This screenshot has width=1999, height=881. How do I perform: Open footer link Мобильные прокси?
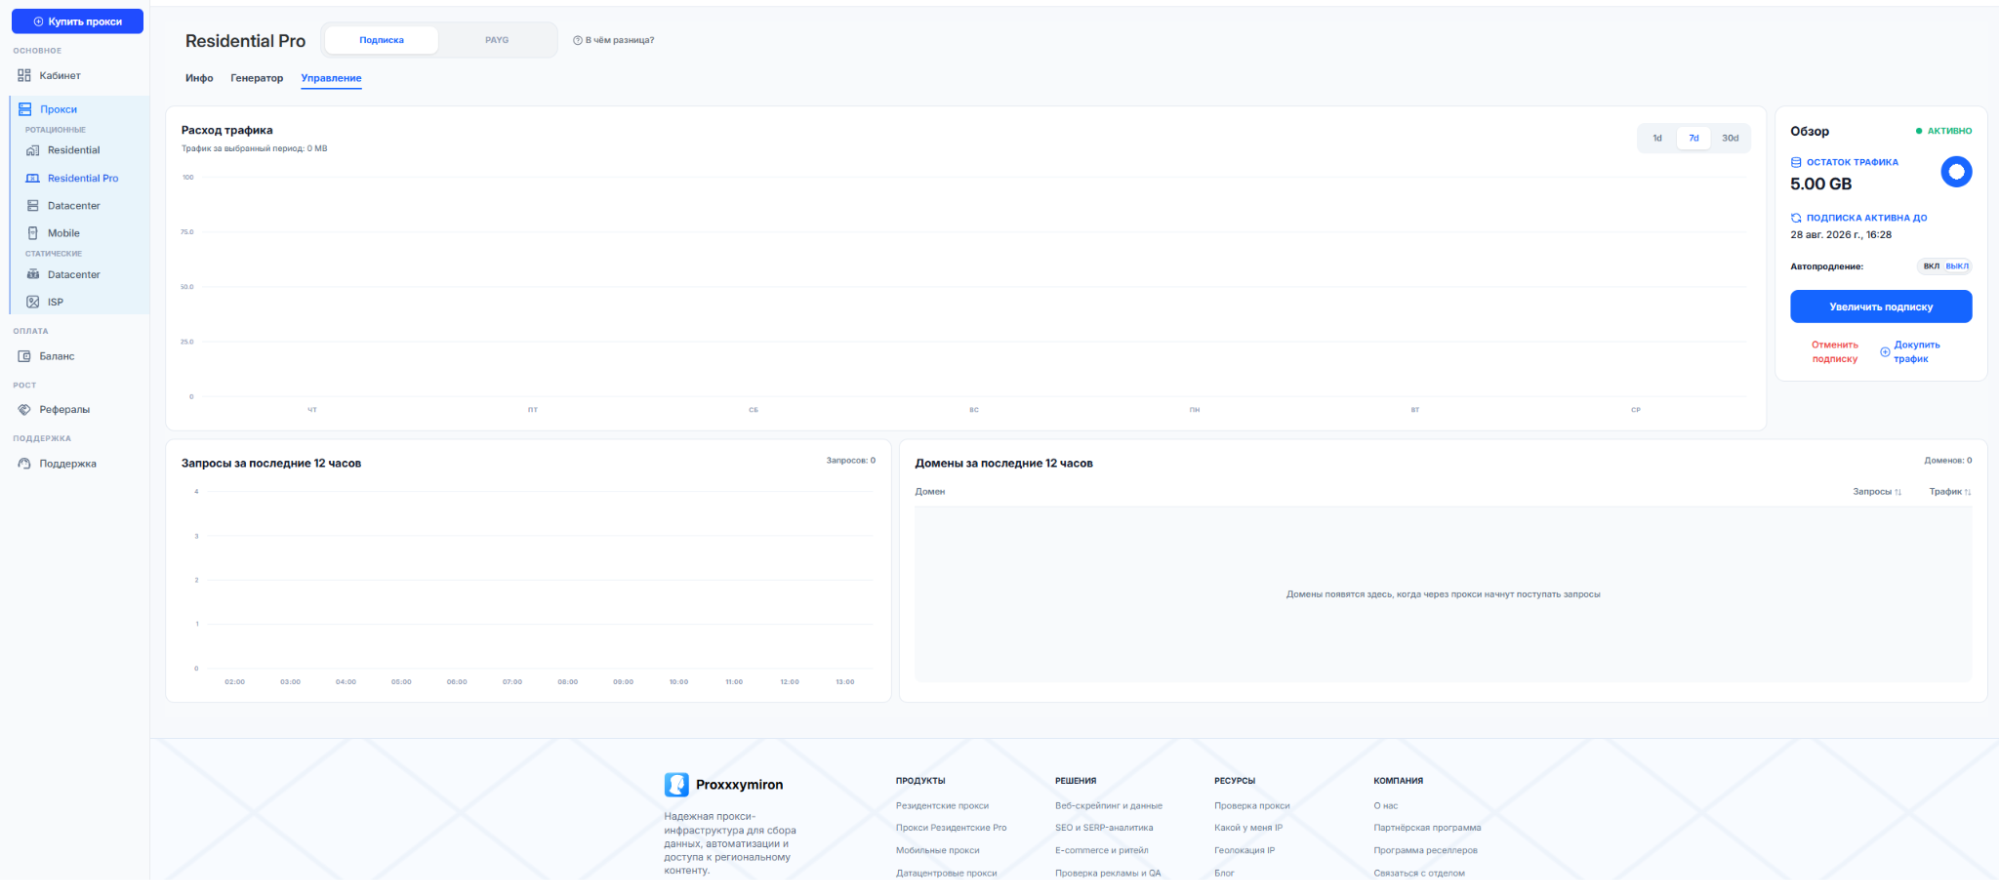click(938, 851)
